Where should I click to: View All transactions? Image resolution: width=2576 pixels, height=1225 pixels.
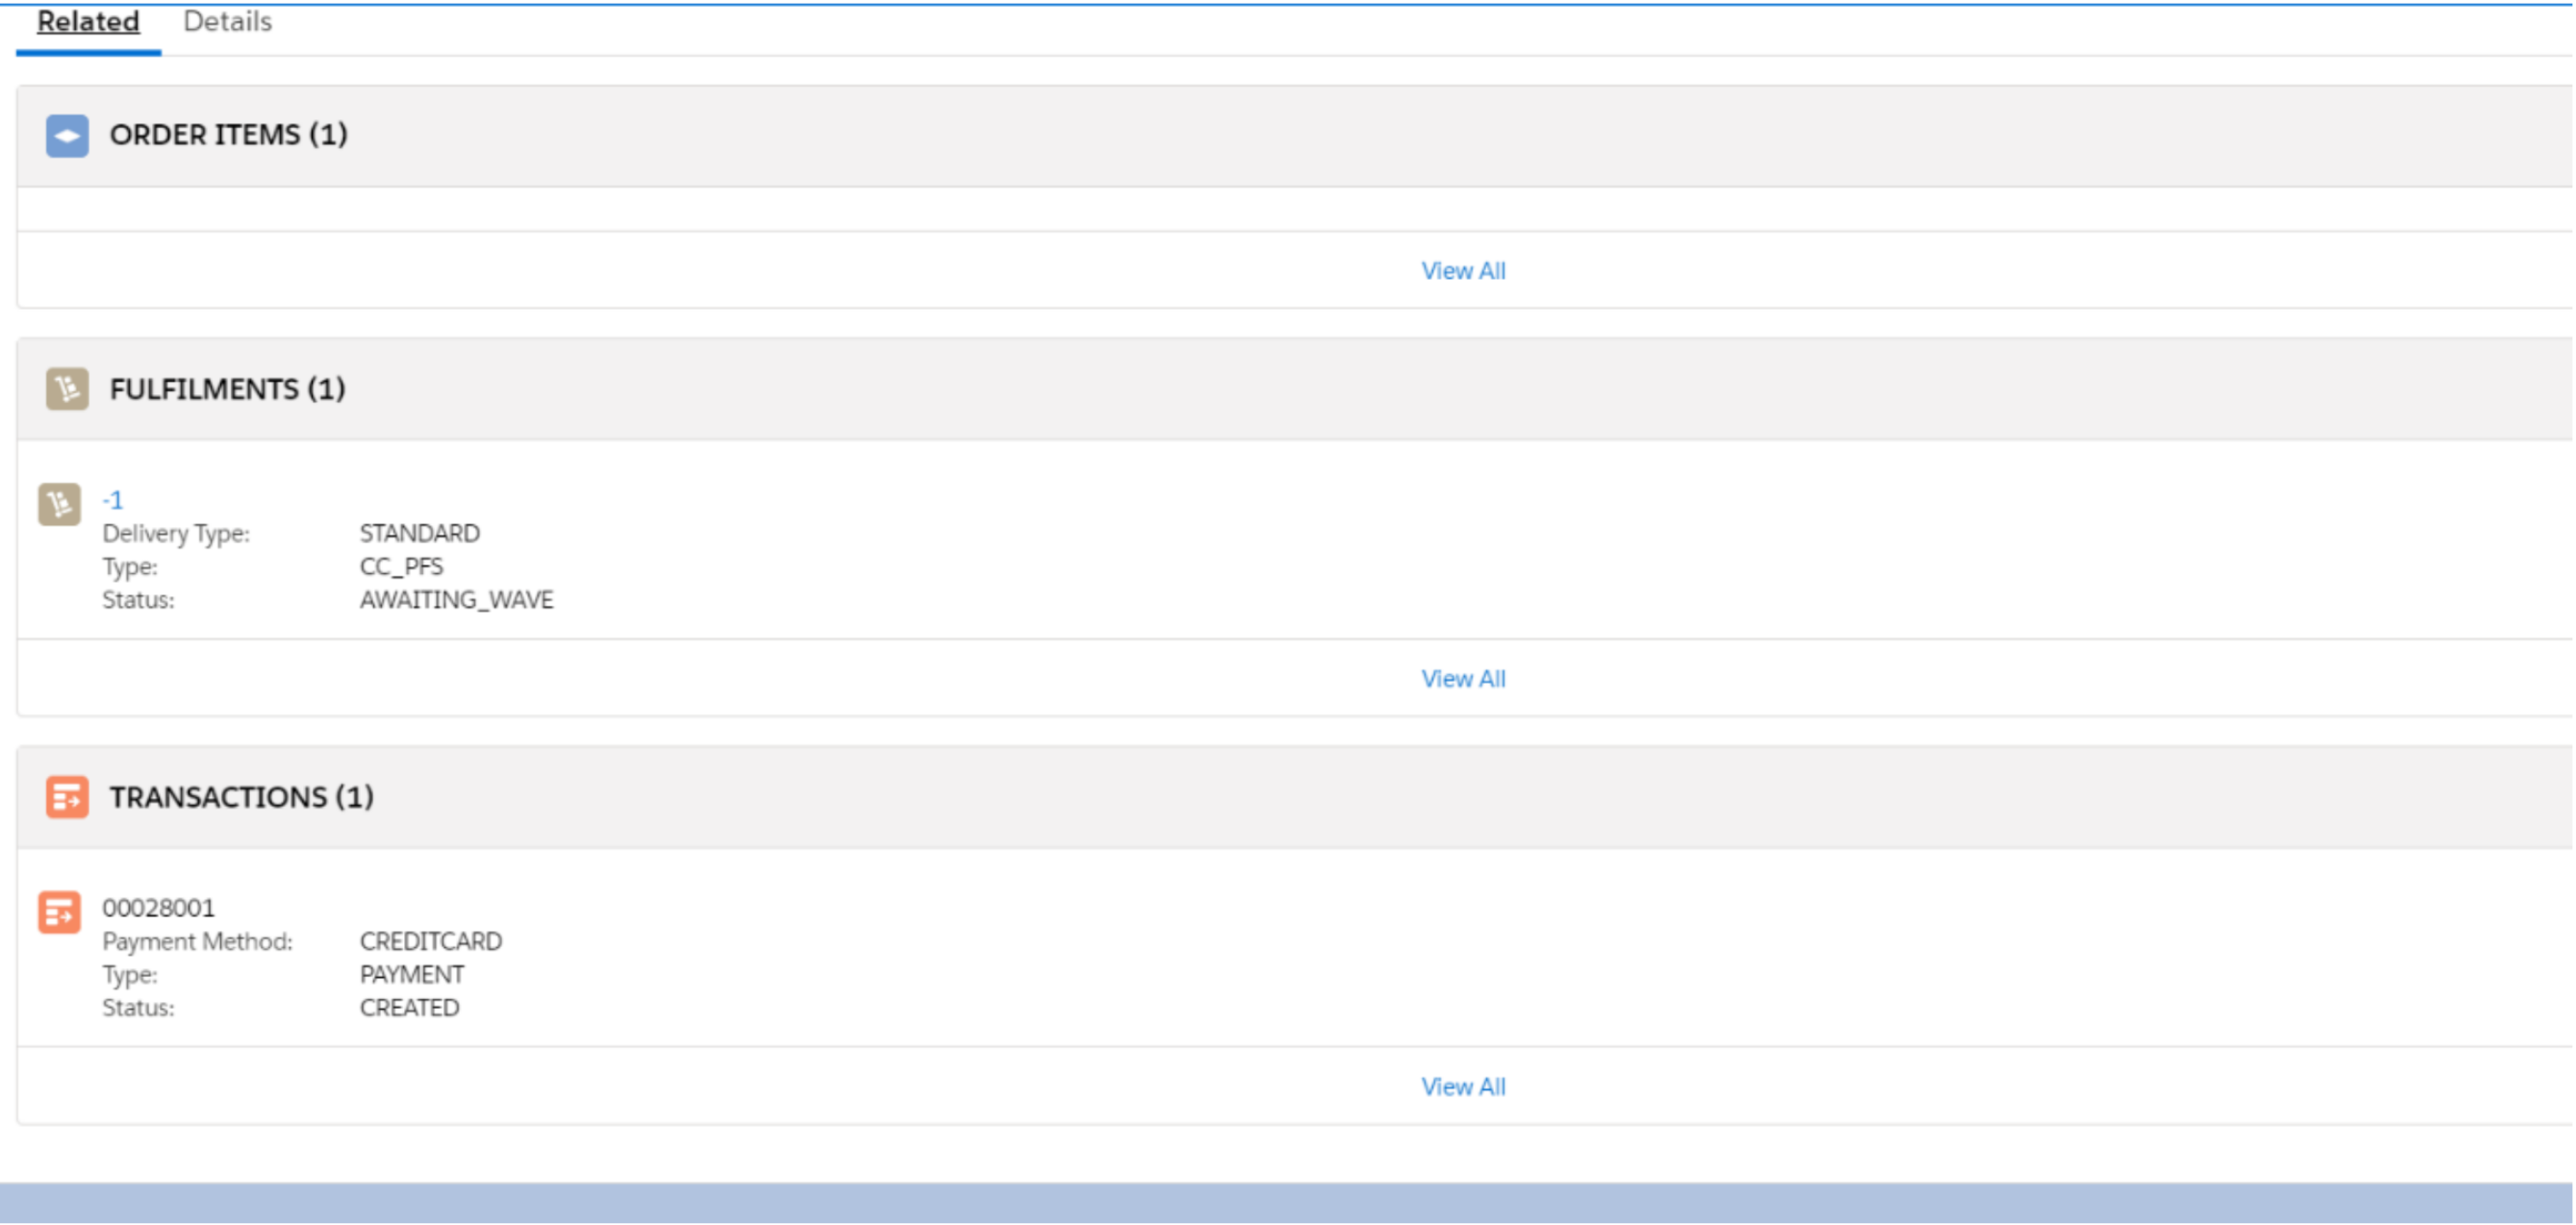tap(1463, 1086)
